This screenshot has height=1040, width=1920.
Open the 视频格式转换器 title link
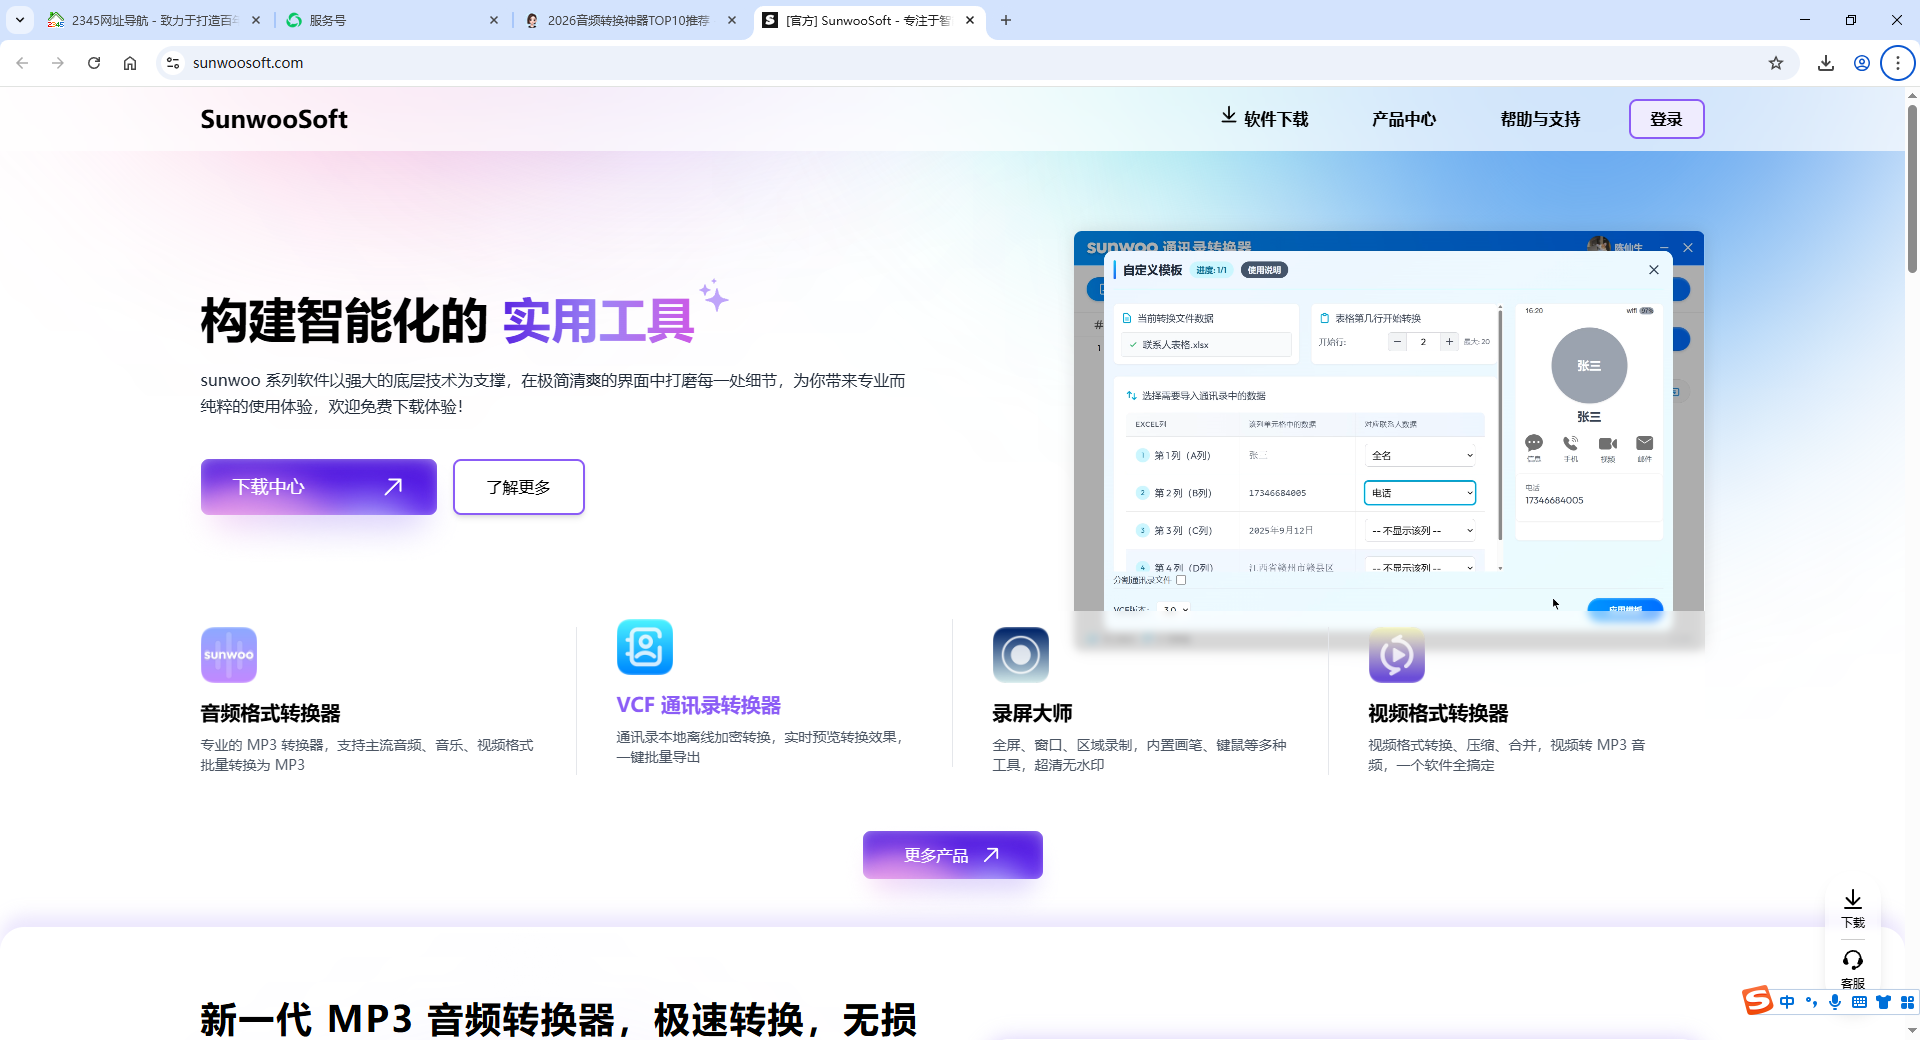click(x=1438, y=713)
